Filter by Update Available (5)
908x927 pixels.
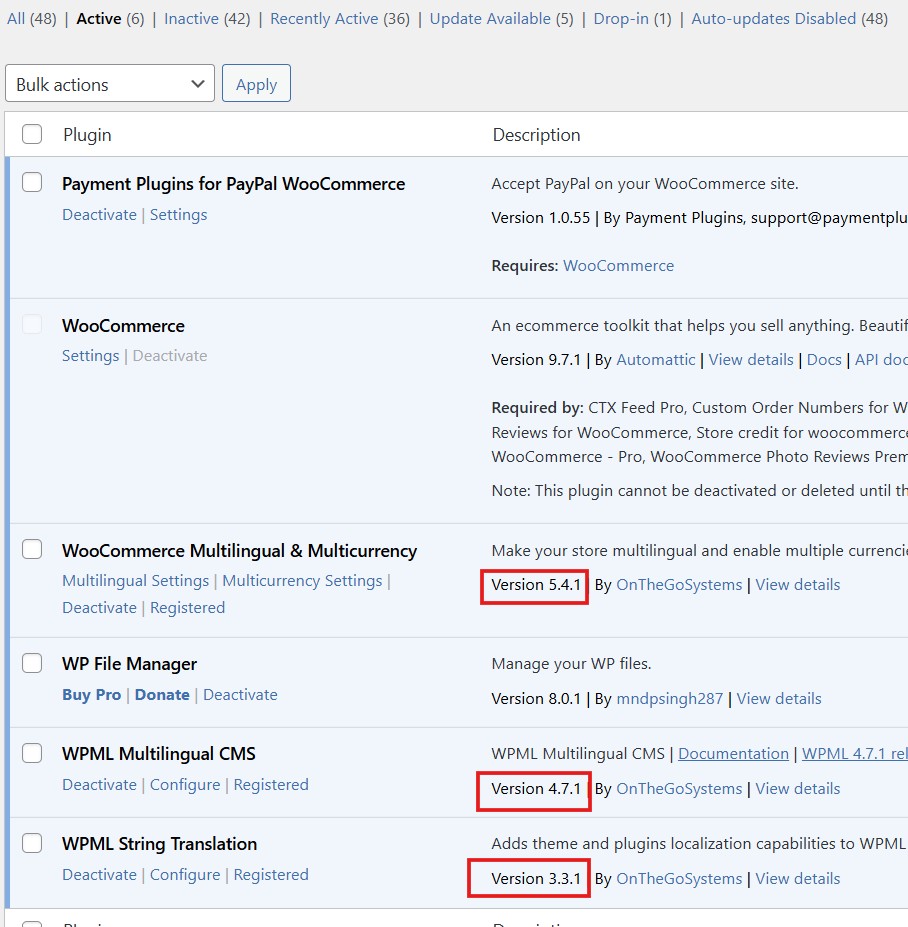click(501, 19)
